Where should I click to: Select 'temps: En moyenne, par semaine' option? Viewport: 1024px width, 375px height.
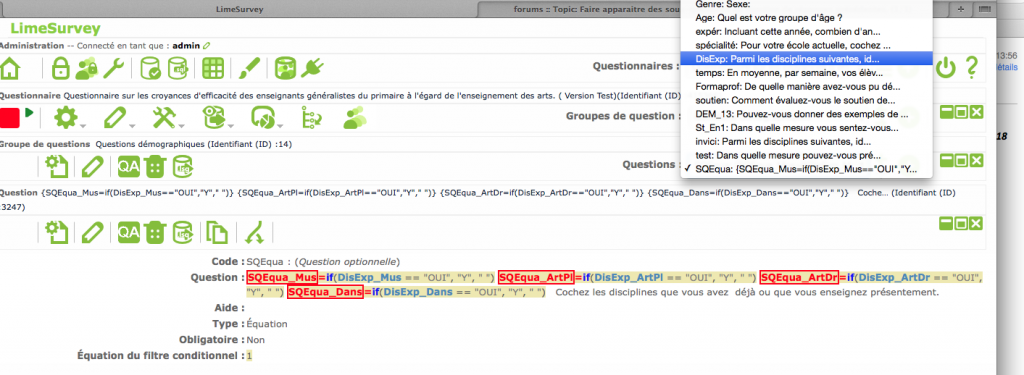[806, 73]
